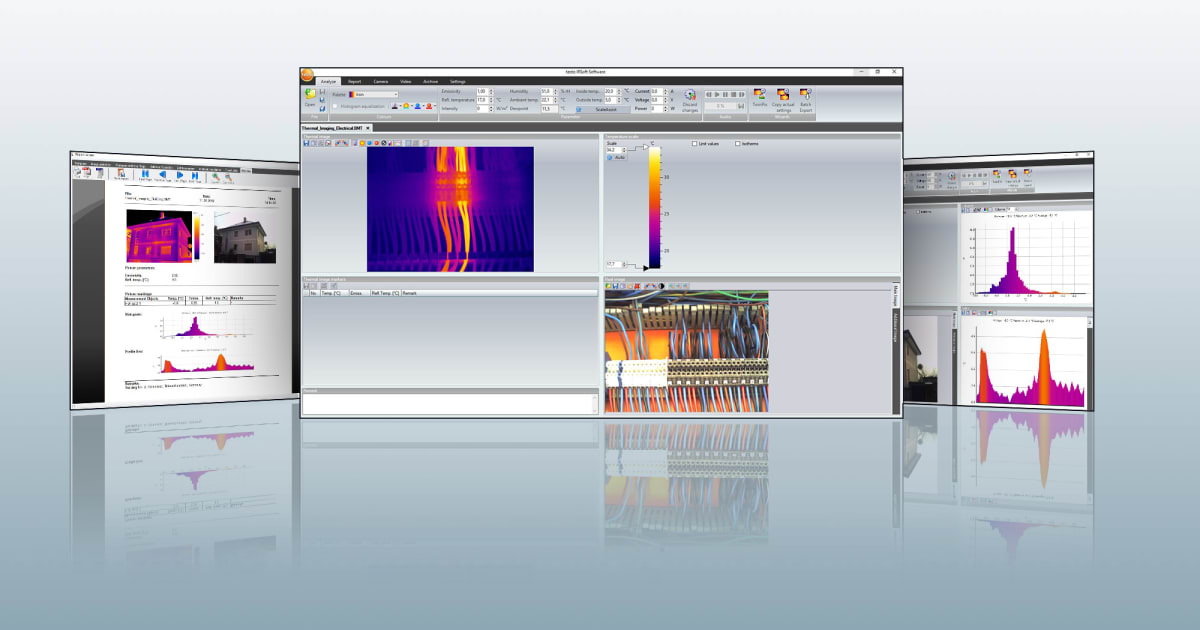
Task: Open the TwinPix wizard
Action: [x=759, y=96]
